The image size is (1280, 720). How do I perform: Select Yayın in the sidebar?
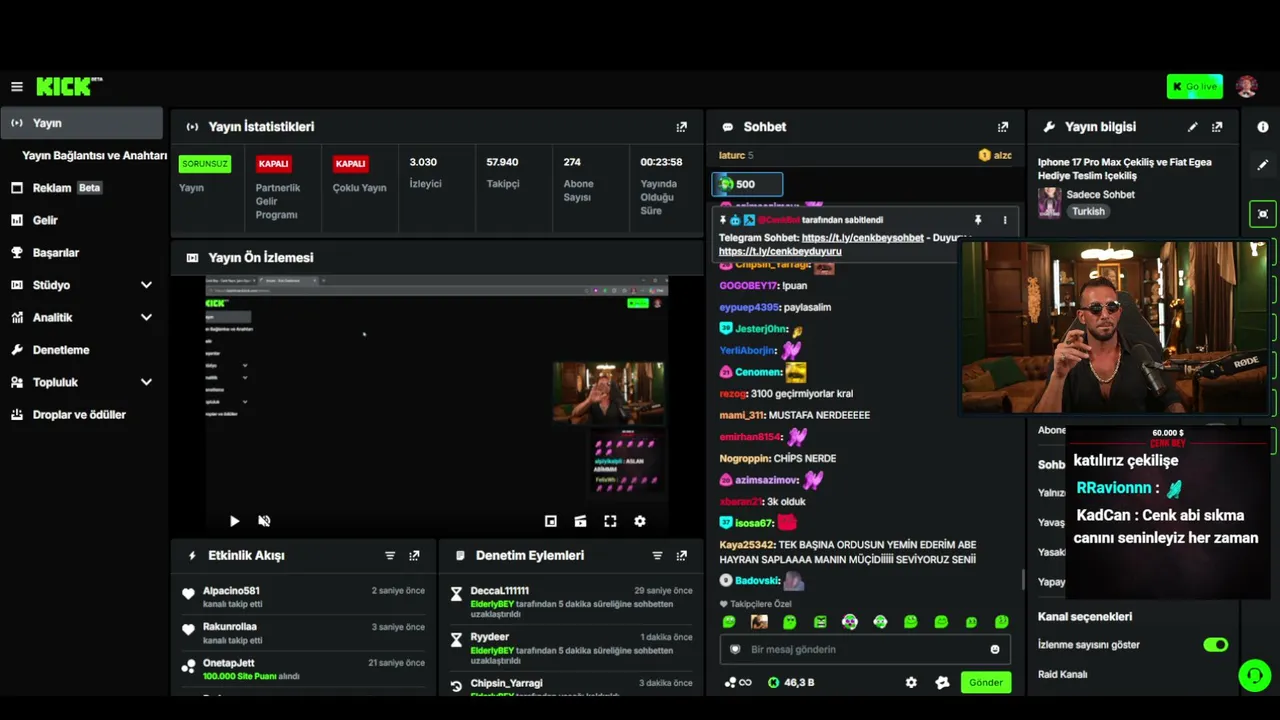coord(82,123)
